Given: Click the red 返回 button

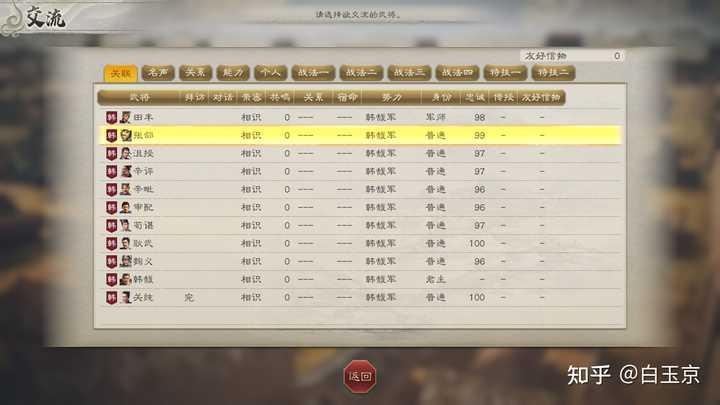Looking at the screenshot, I should tap(360, 377).
